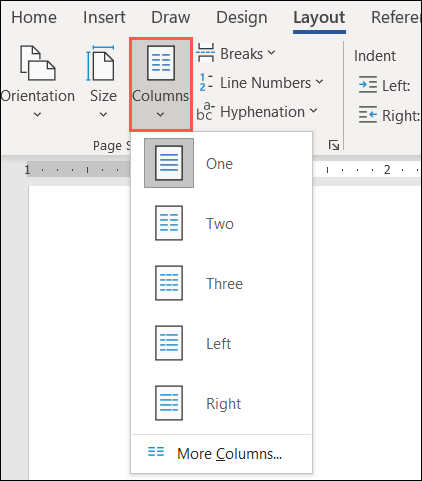Viewport: 422px width, 481px height.
Task: Switch to the Design tab
Action: [x=242, y=17]
